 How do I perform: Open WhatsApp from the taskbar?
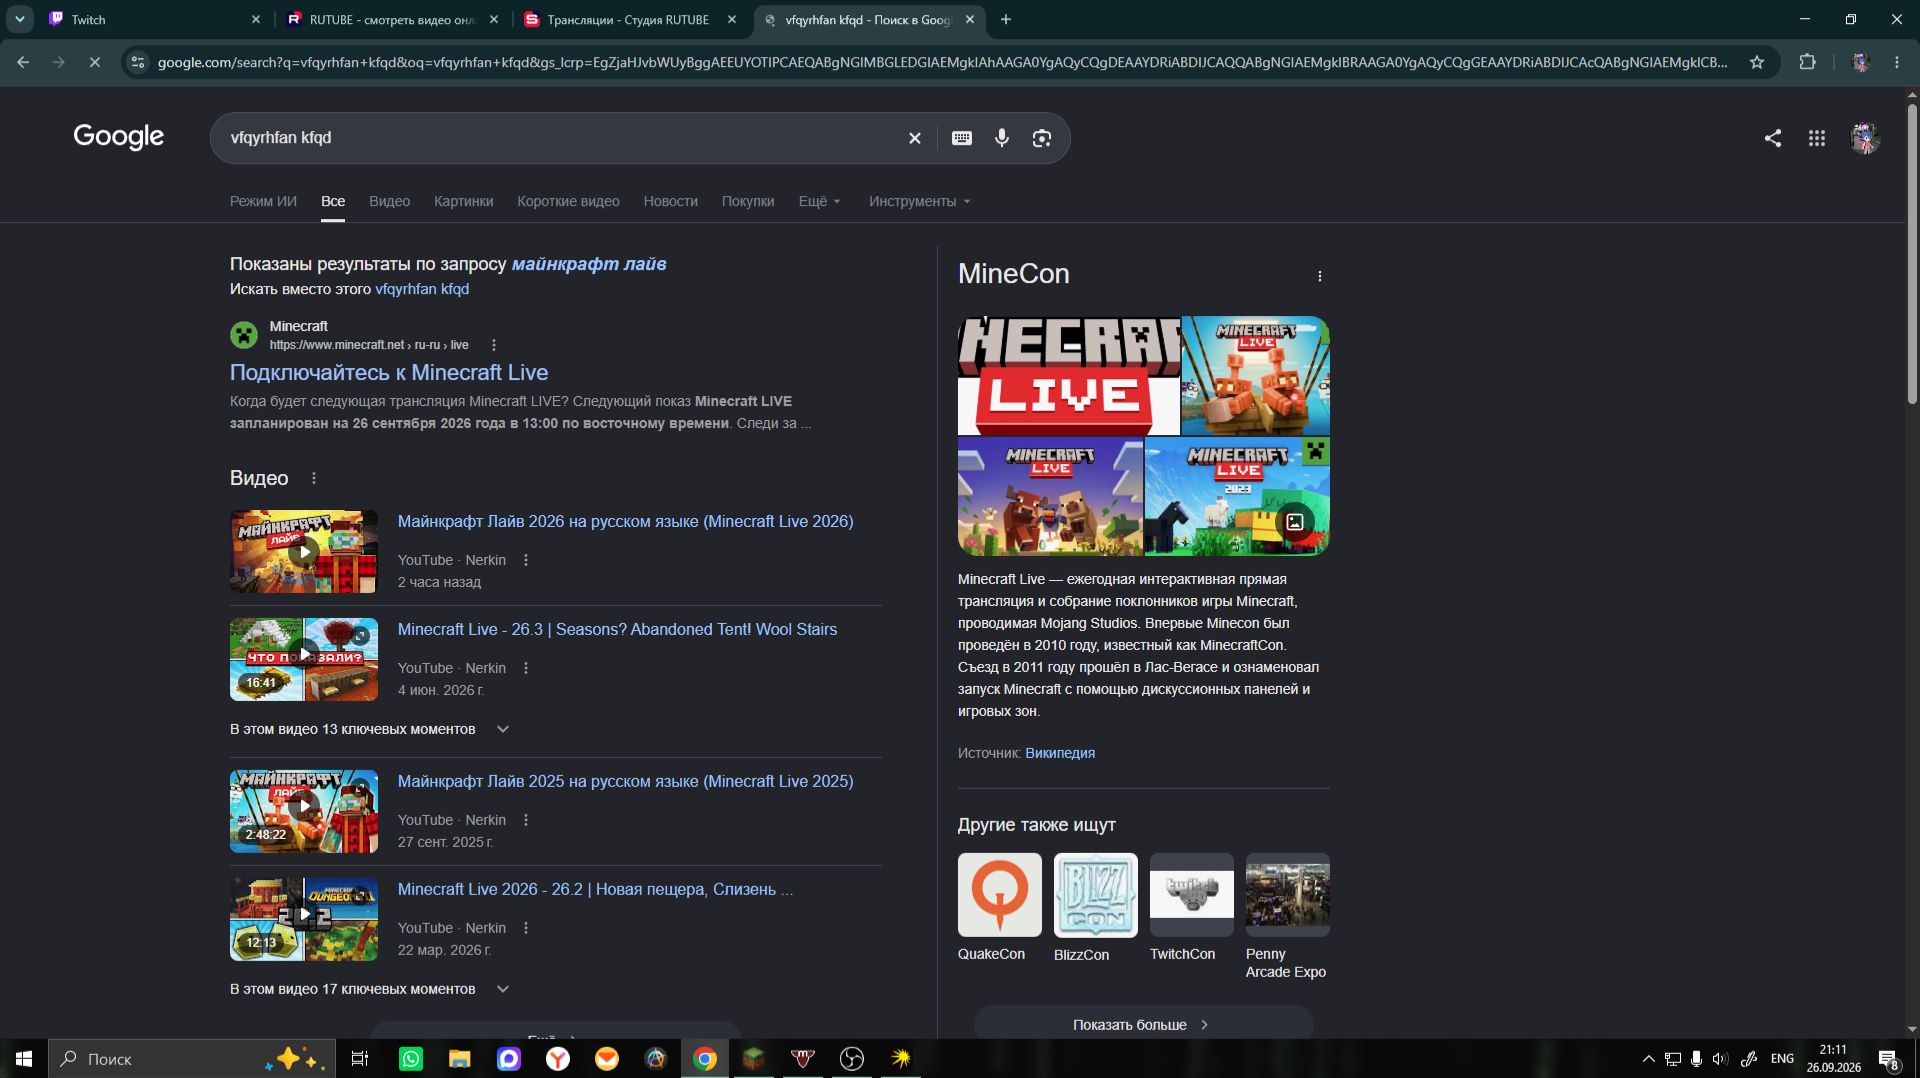pyautogui.click(x=410, y=1059)
